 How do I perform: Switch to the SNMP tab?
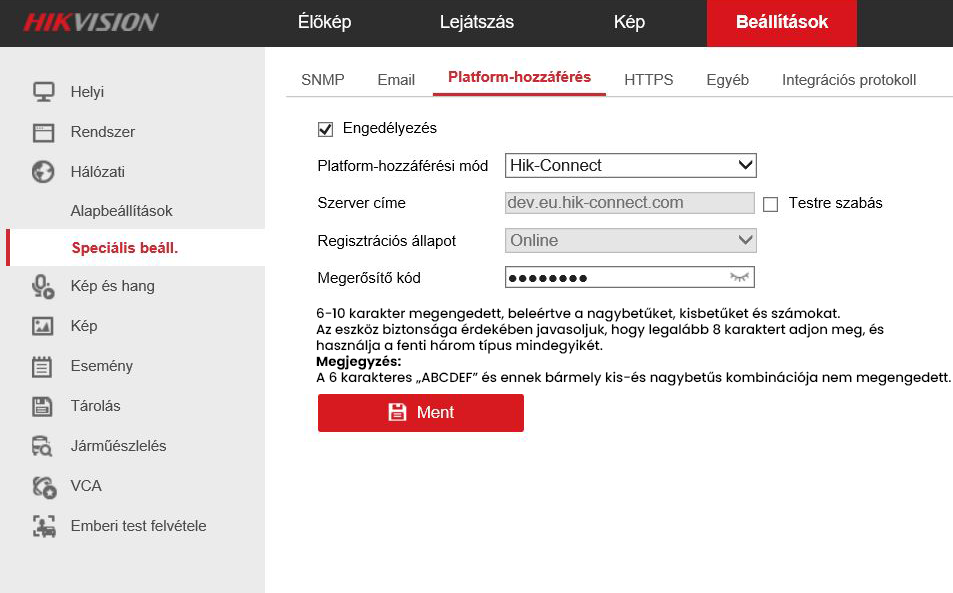point(323,80)
